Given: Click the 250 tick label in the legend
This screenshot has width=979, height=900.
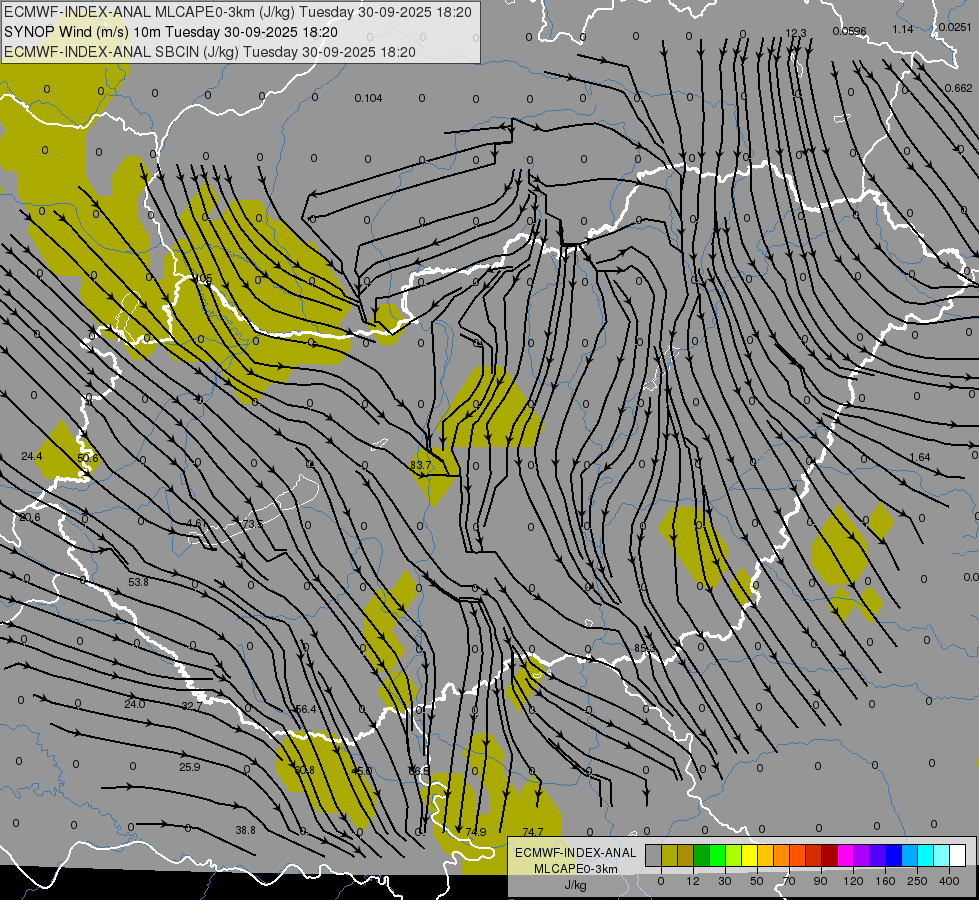Looking at the screenshot, I should [x=917, y=881].
